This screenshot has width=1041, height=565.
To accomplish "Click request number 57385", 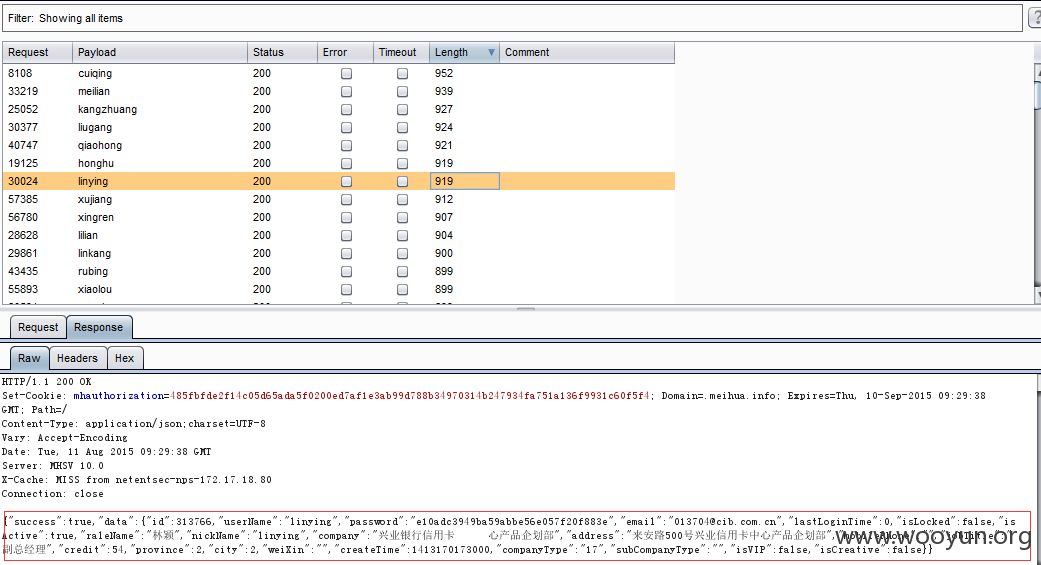I will pyautogui.click(x=23, y=199).
